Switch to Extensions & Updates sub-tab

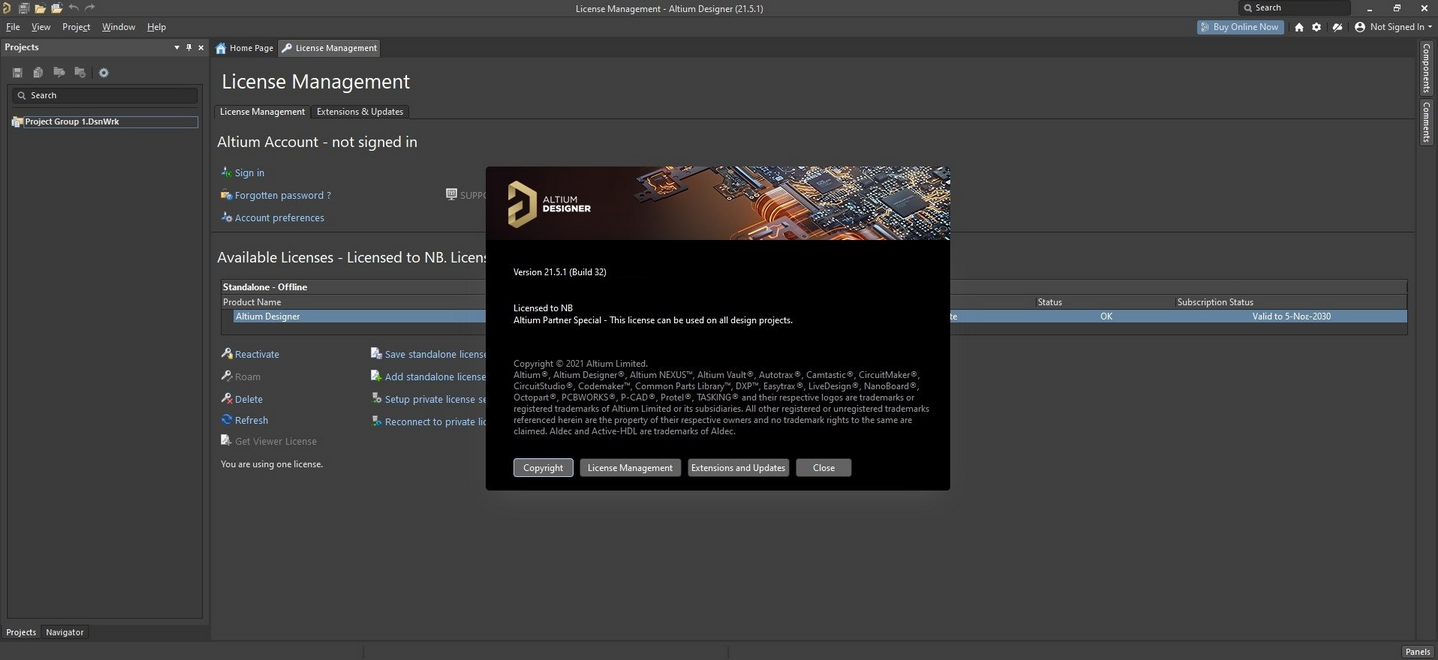360,112
